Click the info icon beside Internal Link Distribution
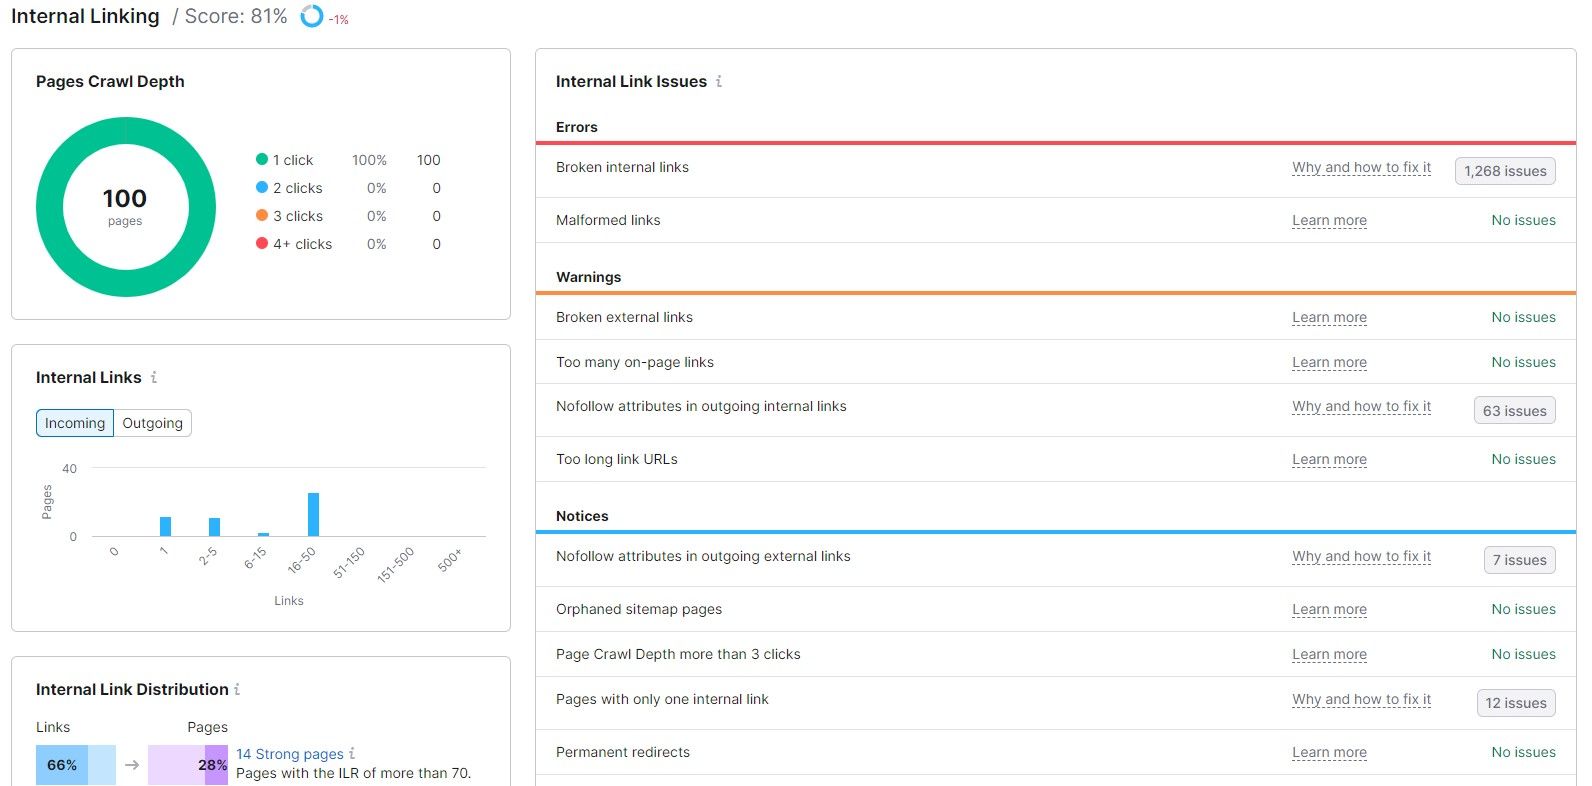Viewport: 1592px width, 786px height. [237, 689]
